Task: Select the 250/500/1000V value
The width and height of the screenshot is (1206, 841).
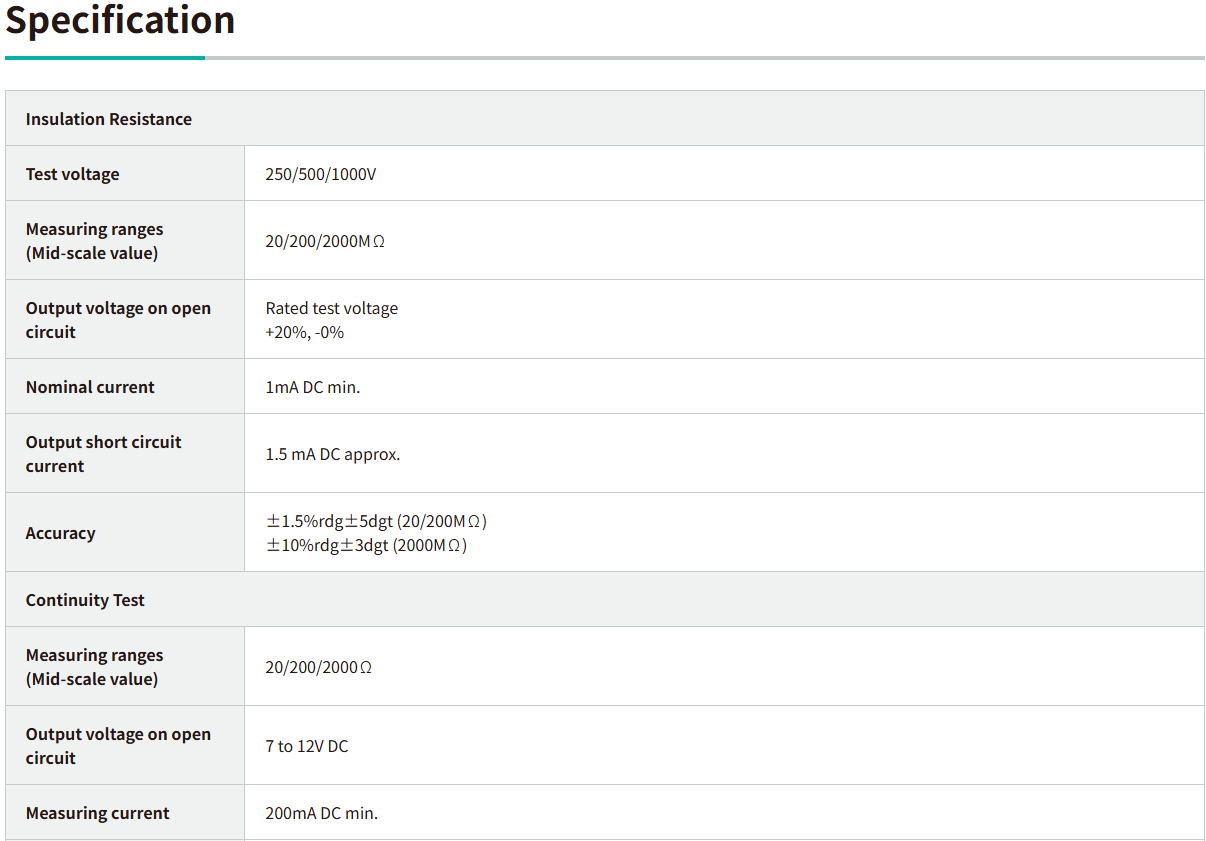Action: (321, 174)
